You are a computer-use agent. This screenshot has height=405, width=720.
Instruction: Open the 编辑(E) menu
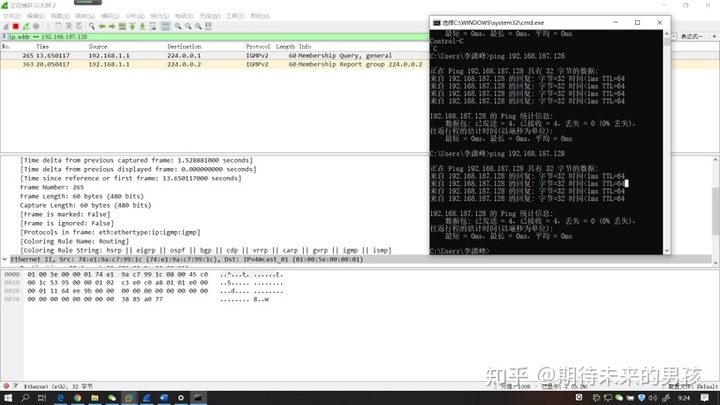[x=35, y=16]
